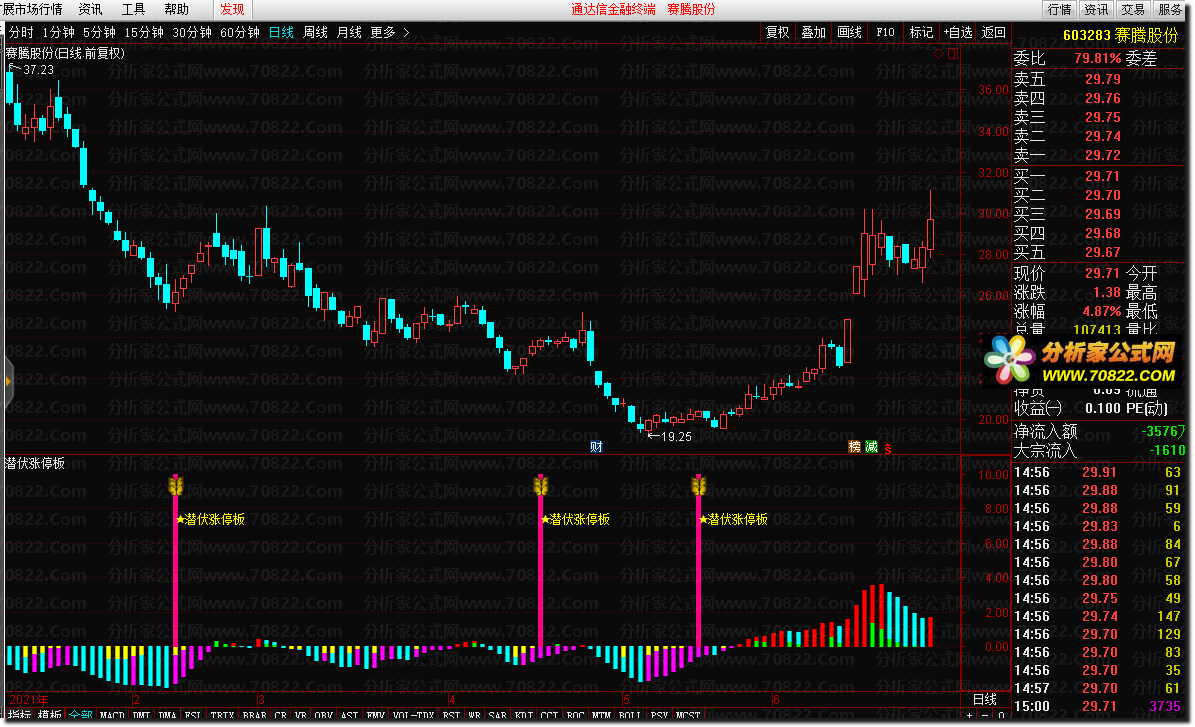Select the VR indicator tab
The height and width of the screenshot is (727, 1195).
click(300, 715)
